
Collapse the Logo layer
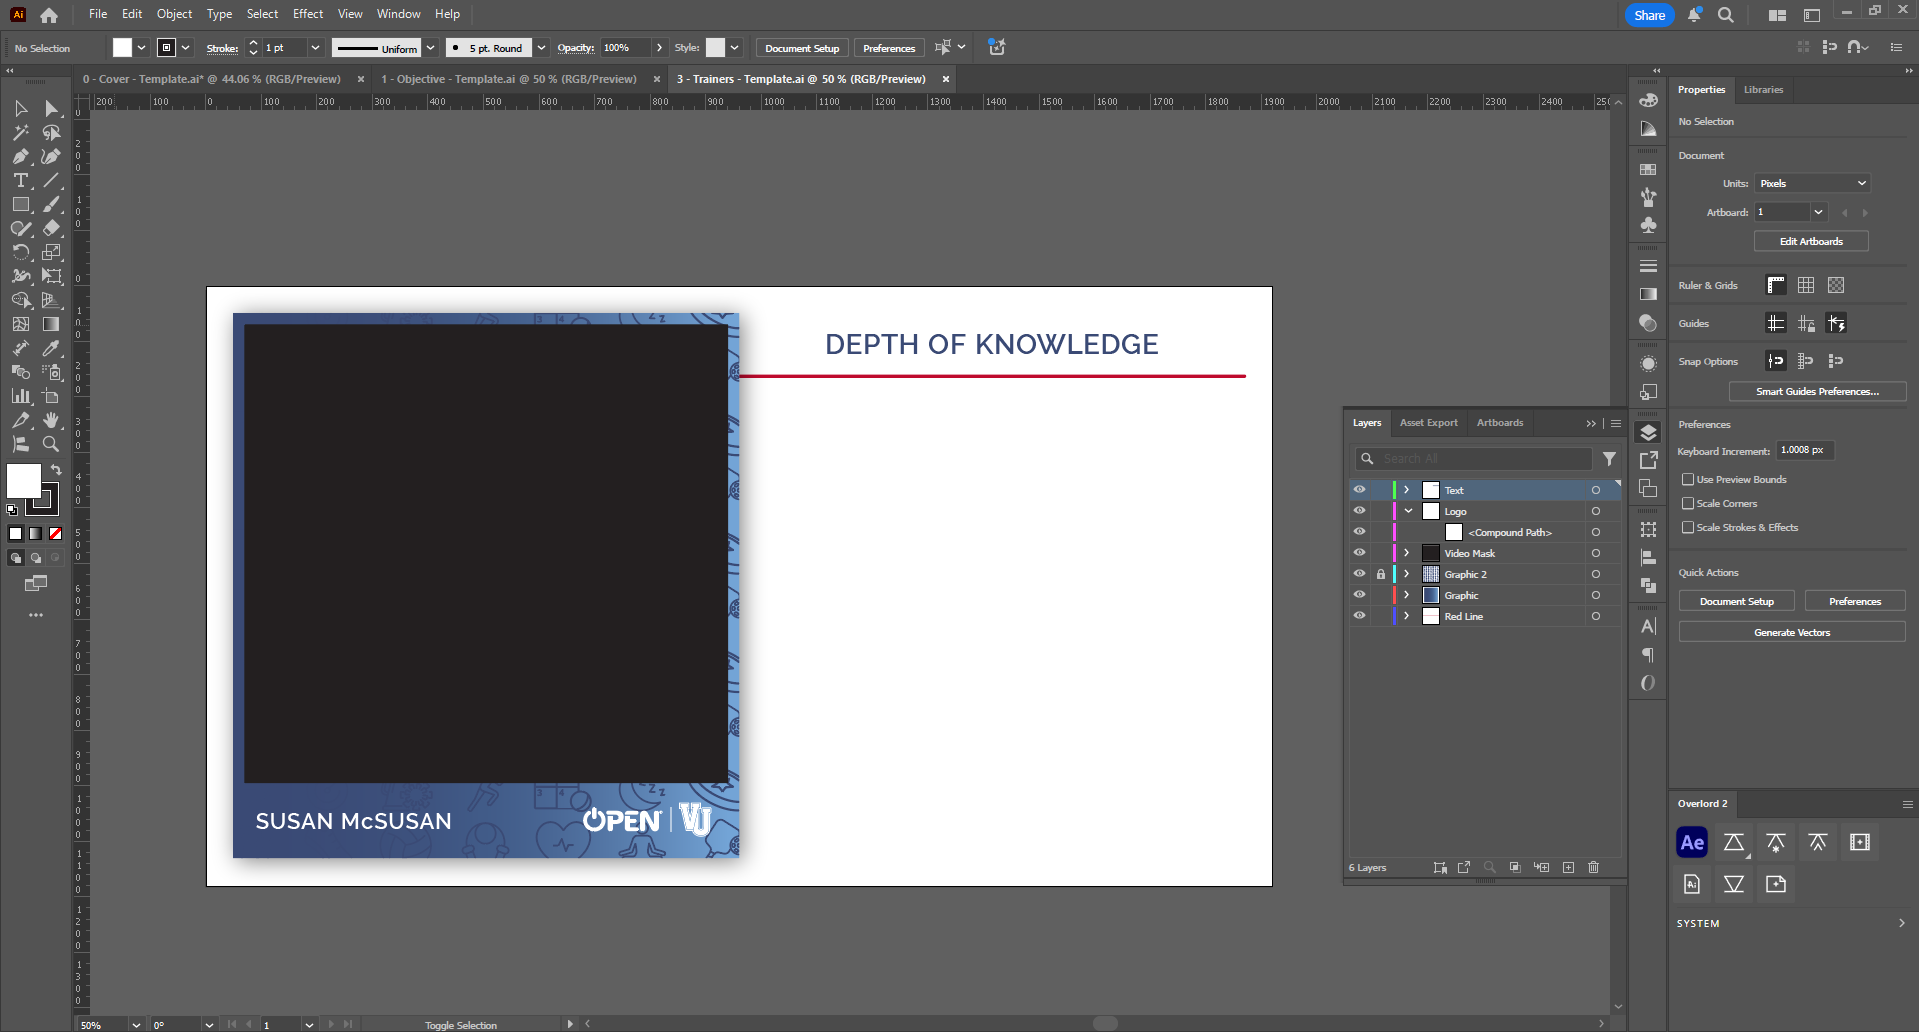coord(1408,511)
